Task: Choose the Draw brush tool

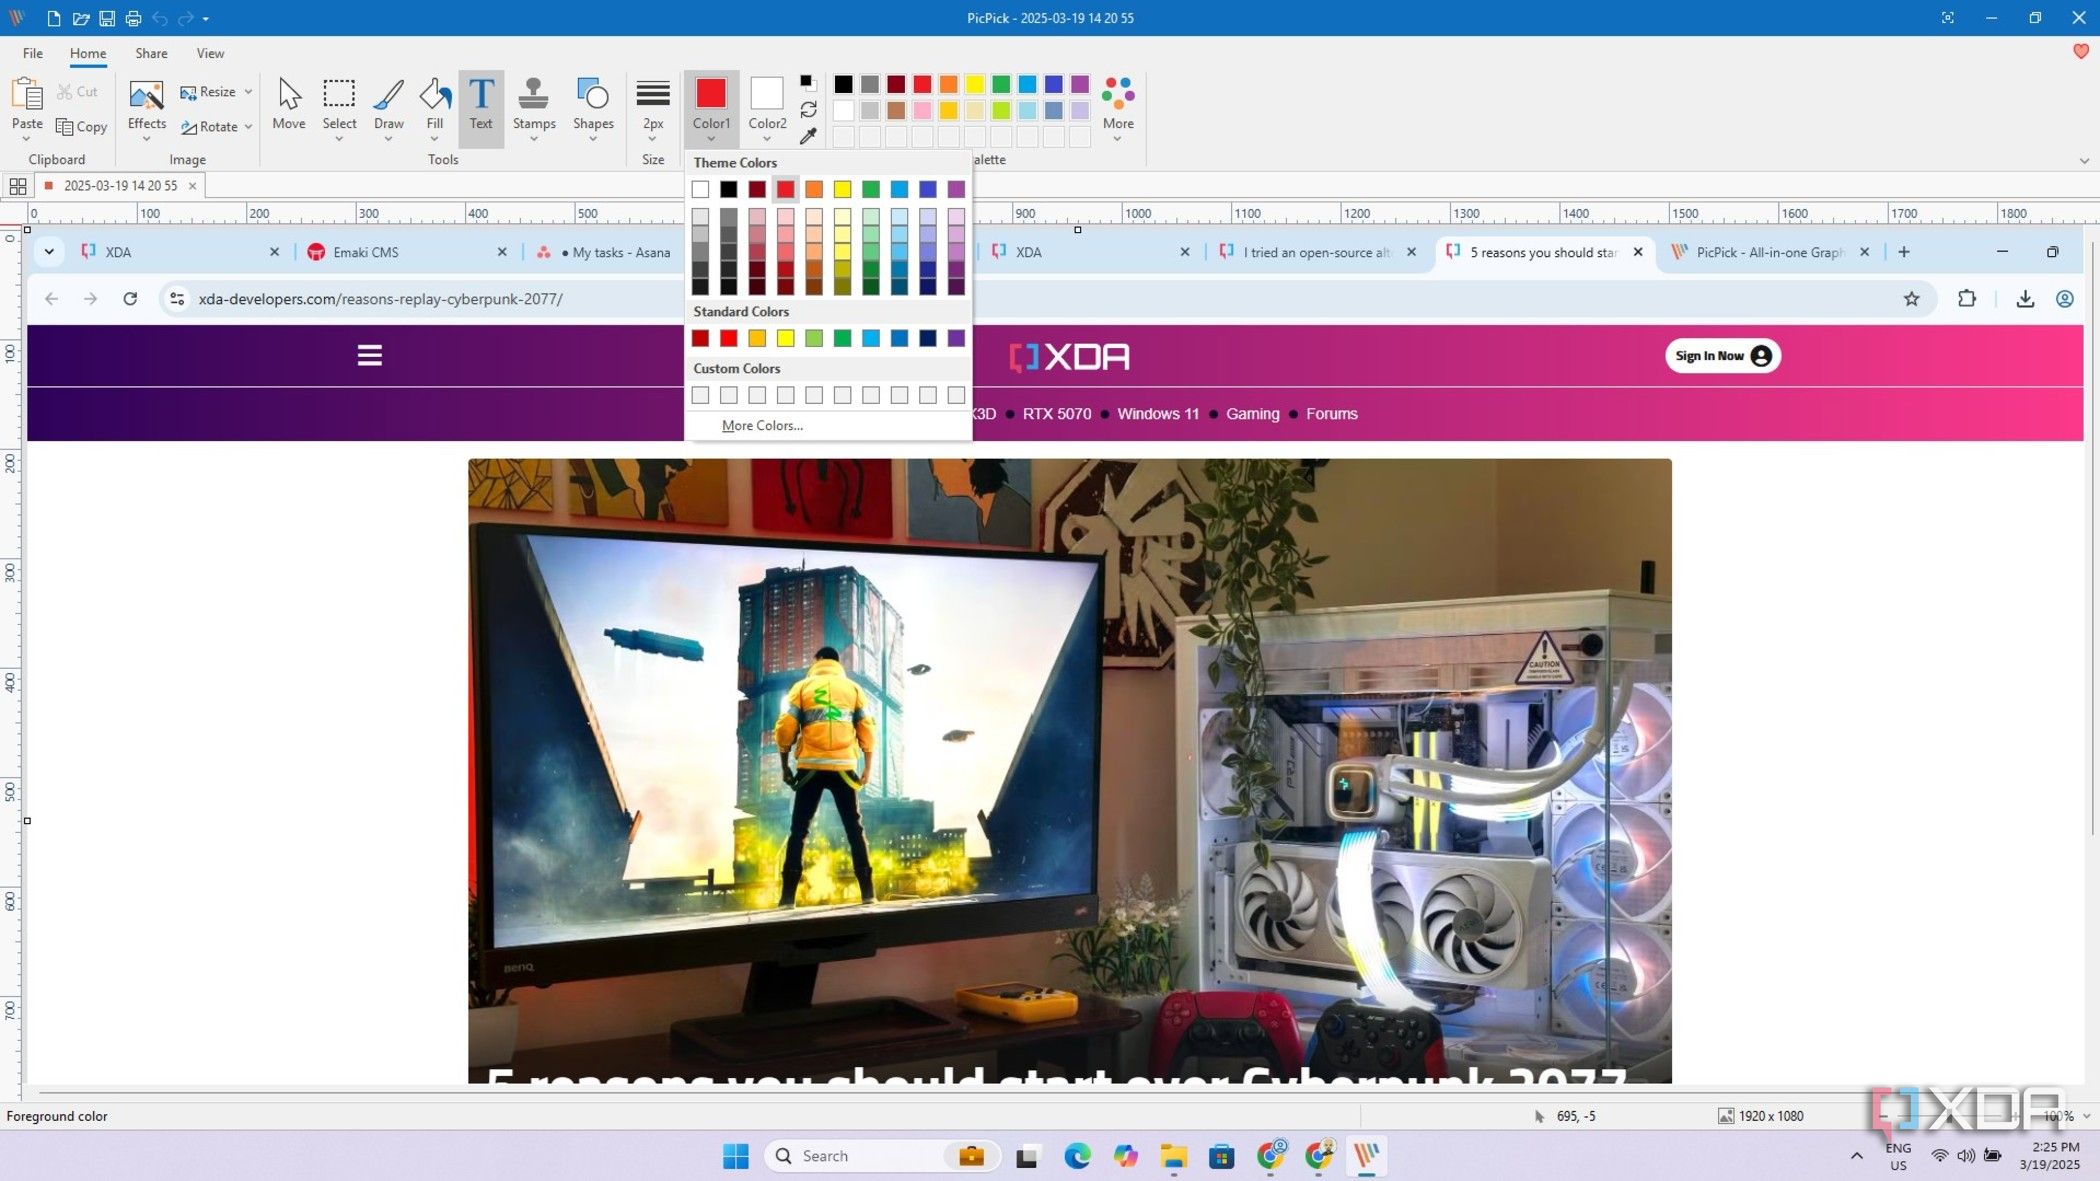Action: tap(388, 104)
